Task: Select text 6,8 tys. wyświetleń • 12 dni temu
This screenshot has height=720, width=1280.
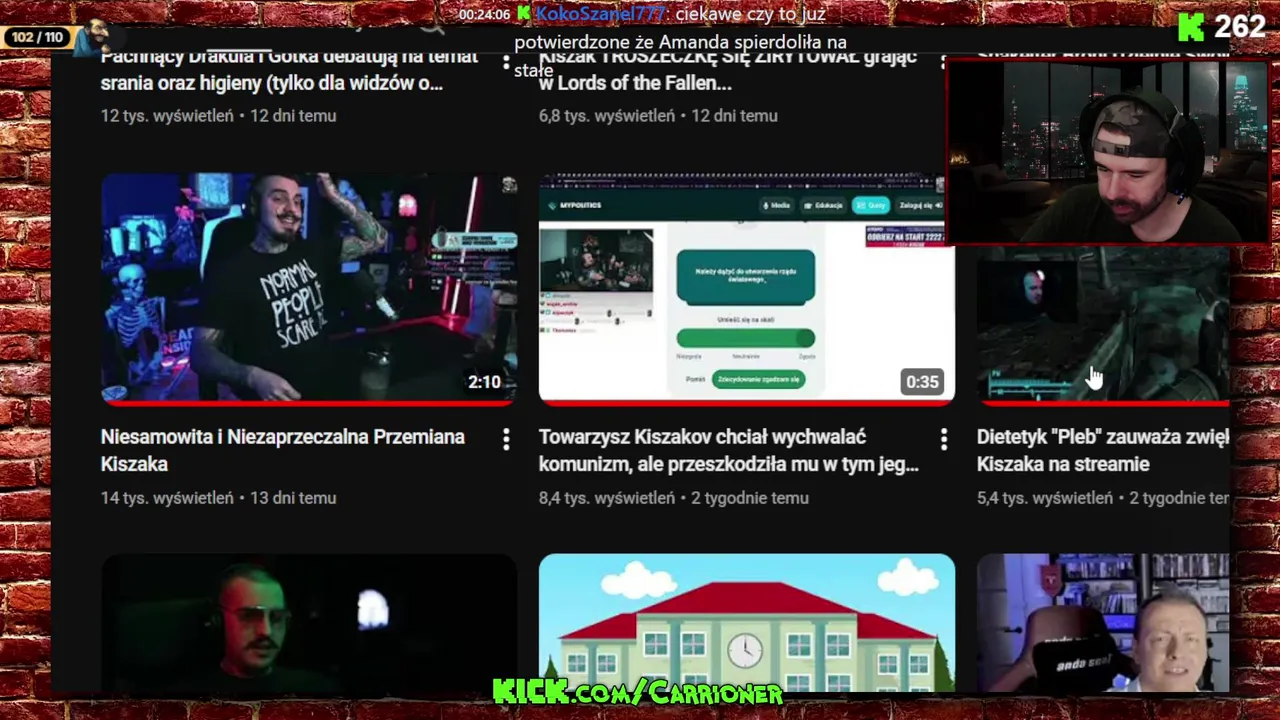Action: [x=658, y=116]
